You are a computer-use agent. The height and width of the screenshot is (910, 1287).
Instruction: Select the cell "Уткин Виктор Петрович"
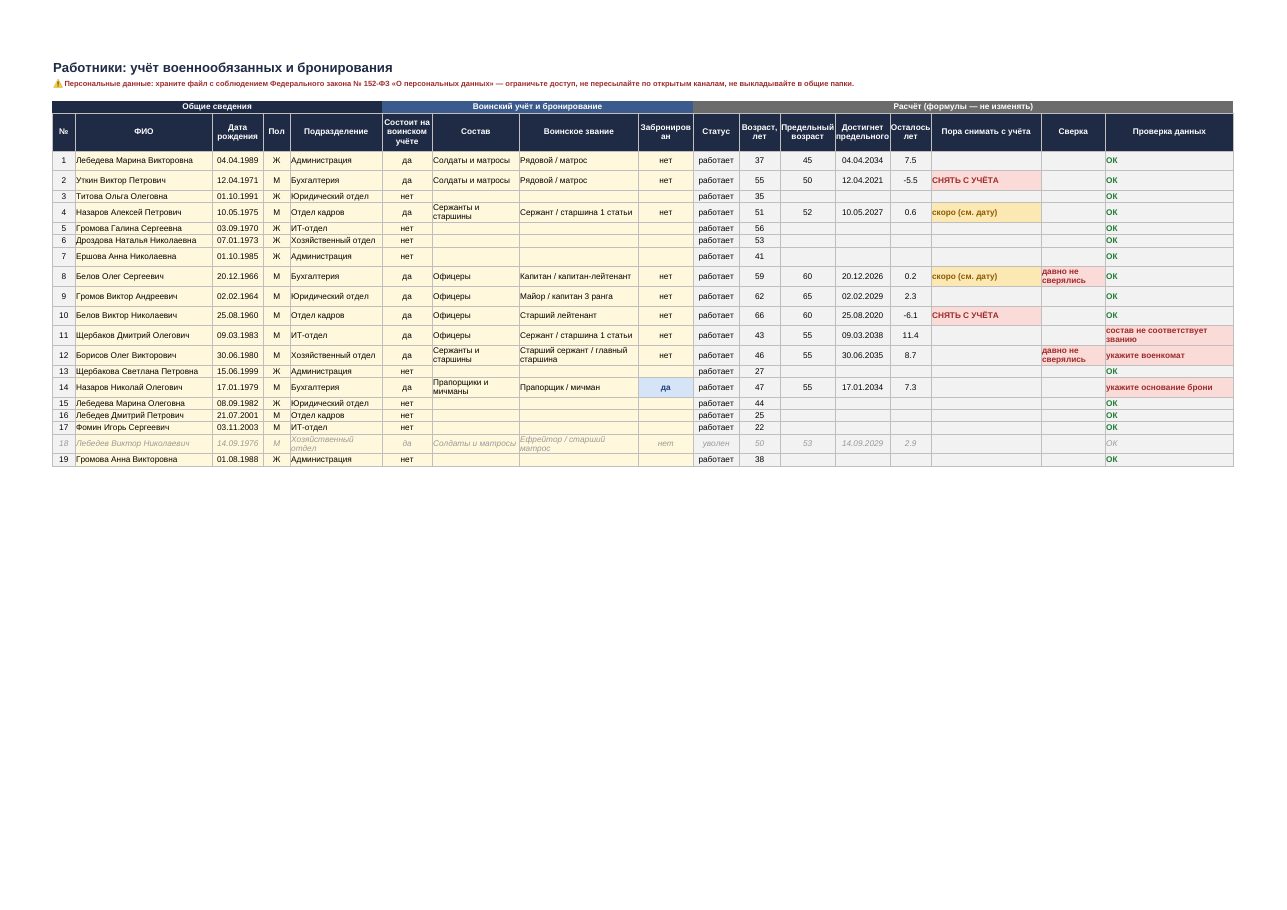pos(144,181)
